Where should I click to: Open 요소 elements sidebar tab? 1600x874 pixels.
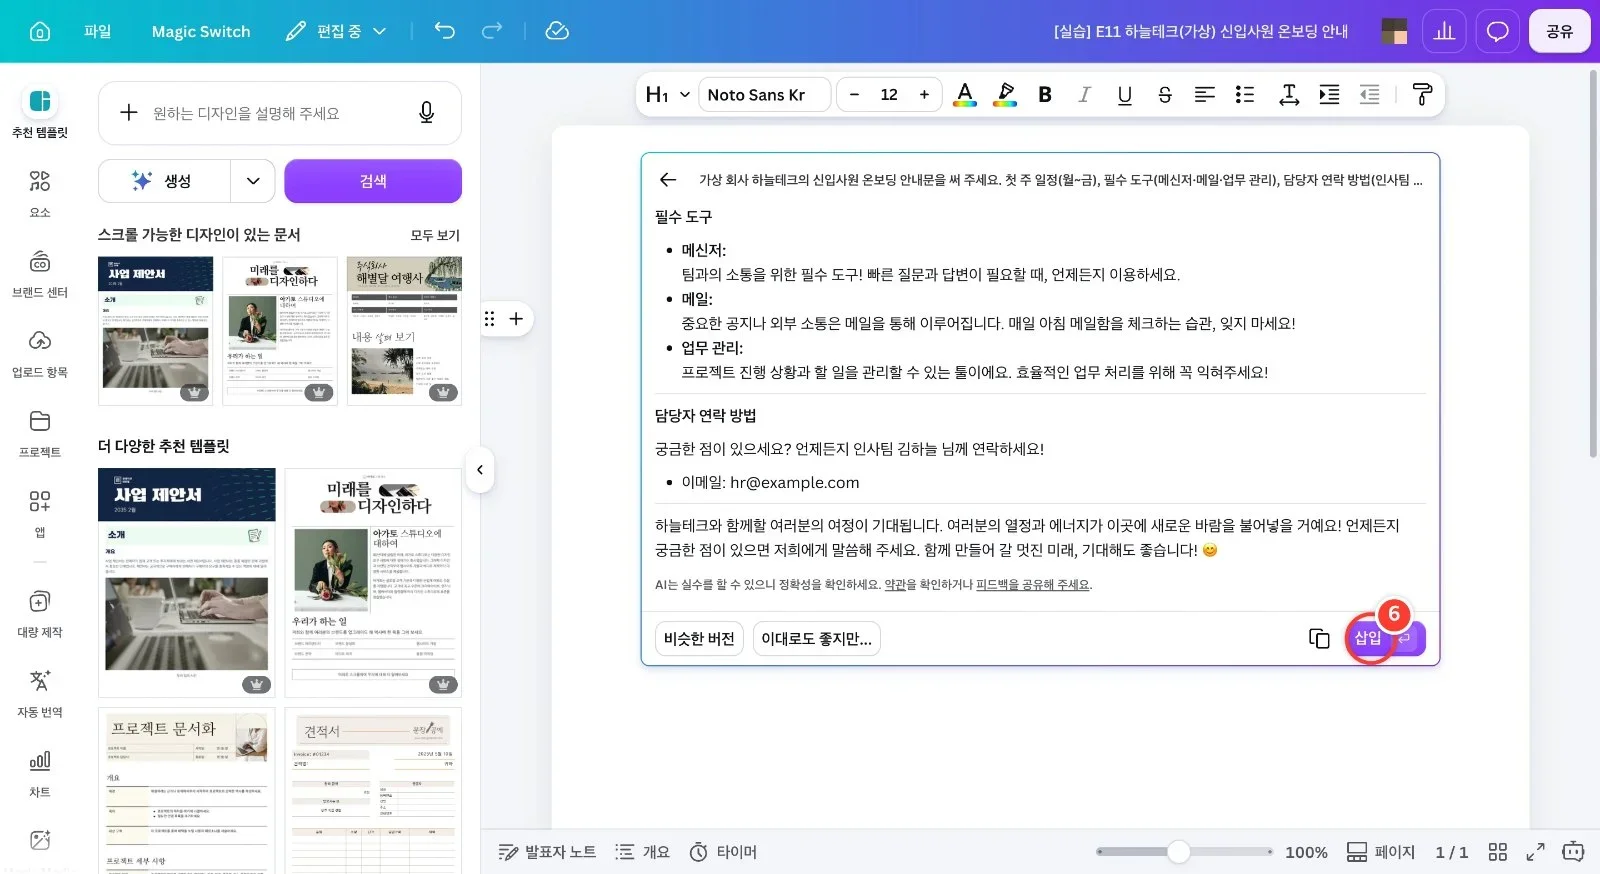[x=40, y=193]
